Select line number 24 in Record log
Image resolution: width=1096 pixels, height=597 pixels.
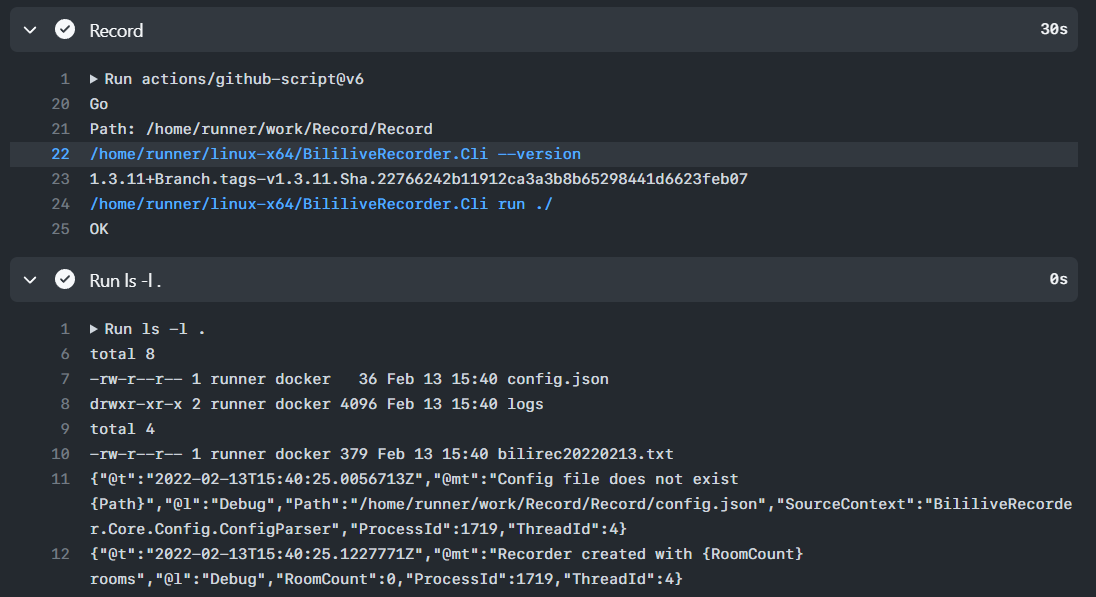click(x=61, y=204)
